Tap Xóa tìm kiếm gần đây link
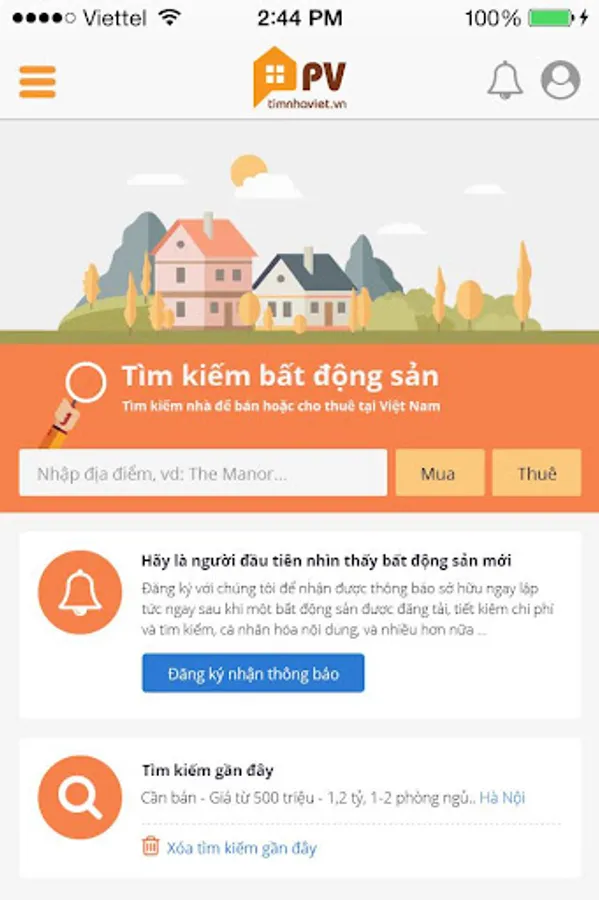599x900 pixels. tap(242, 848)
